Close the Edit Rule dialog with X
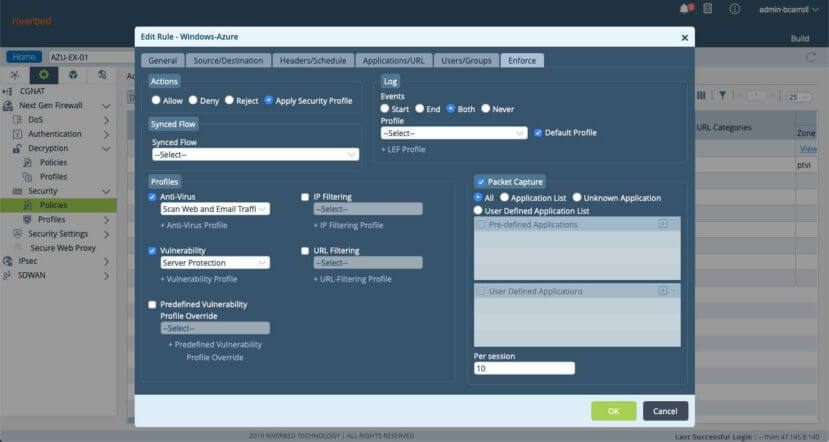 click(685, 38)
